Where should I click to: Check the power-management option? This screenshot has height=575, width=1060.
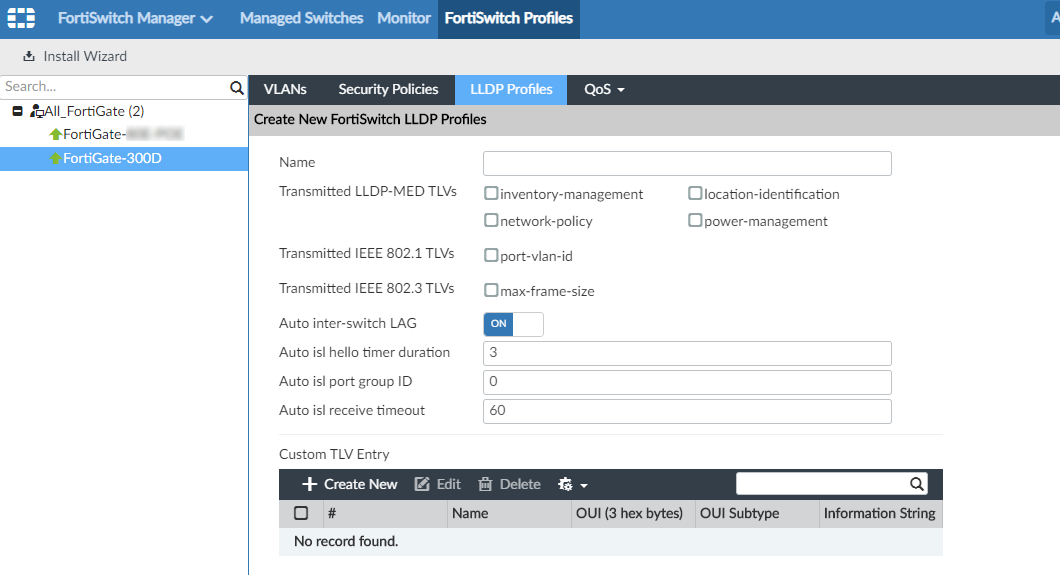695,221
